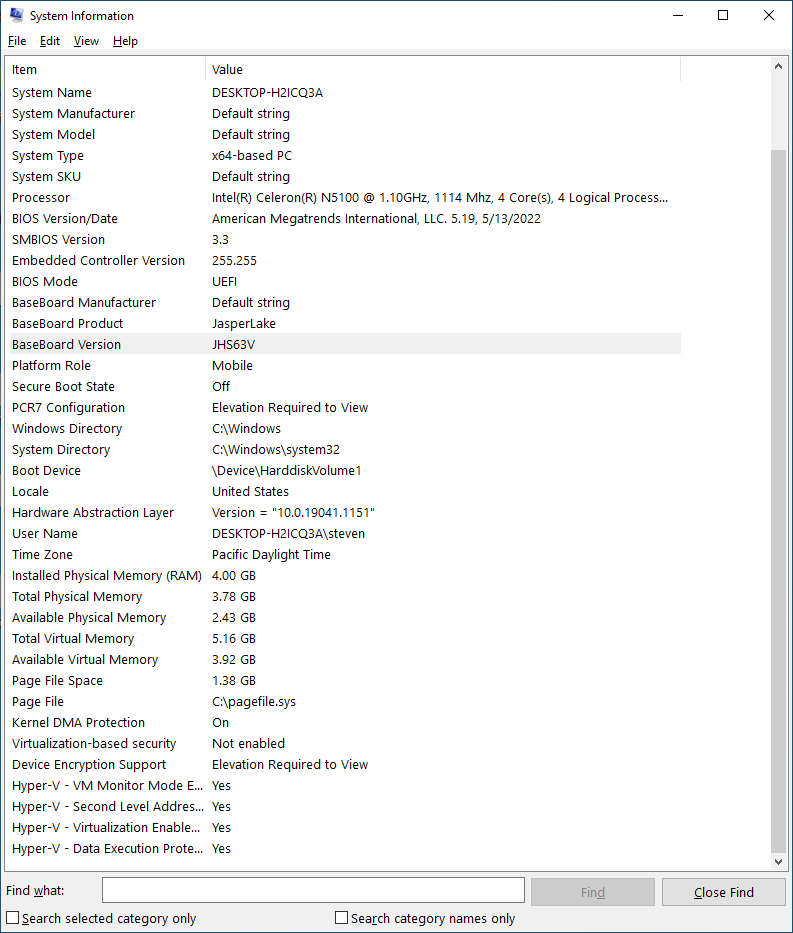Minimize the System Information window
Screen dimensions: 793x933
[x=677, y=15]
